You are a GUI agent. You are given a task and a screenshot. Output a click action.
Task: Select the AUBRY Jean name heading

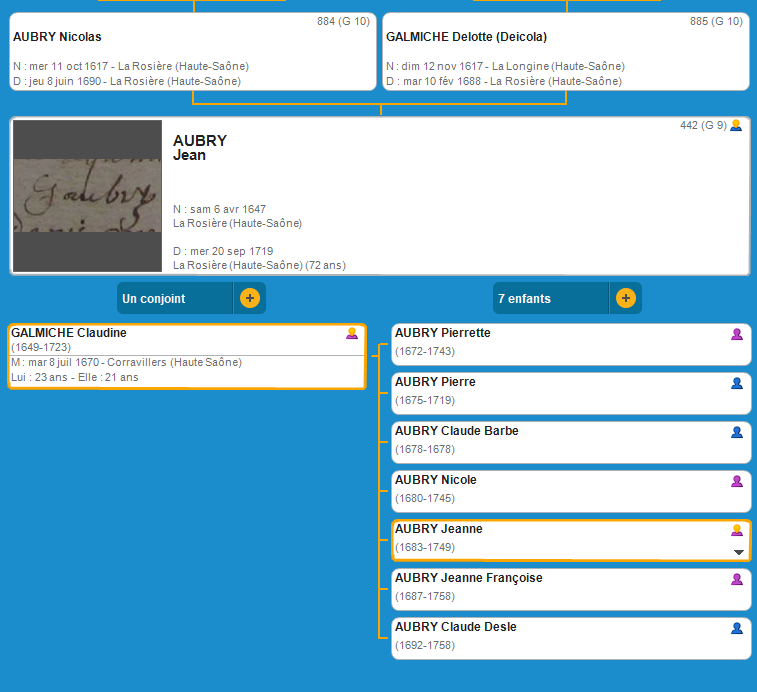click(200, 148)
